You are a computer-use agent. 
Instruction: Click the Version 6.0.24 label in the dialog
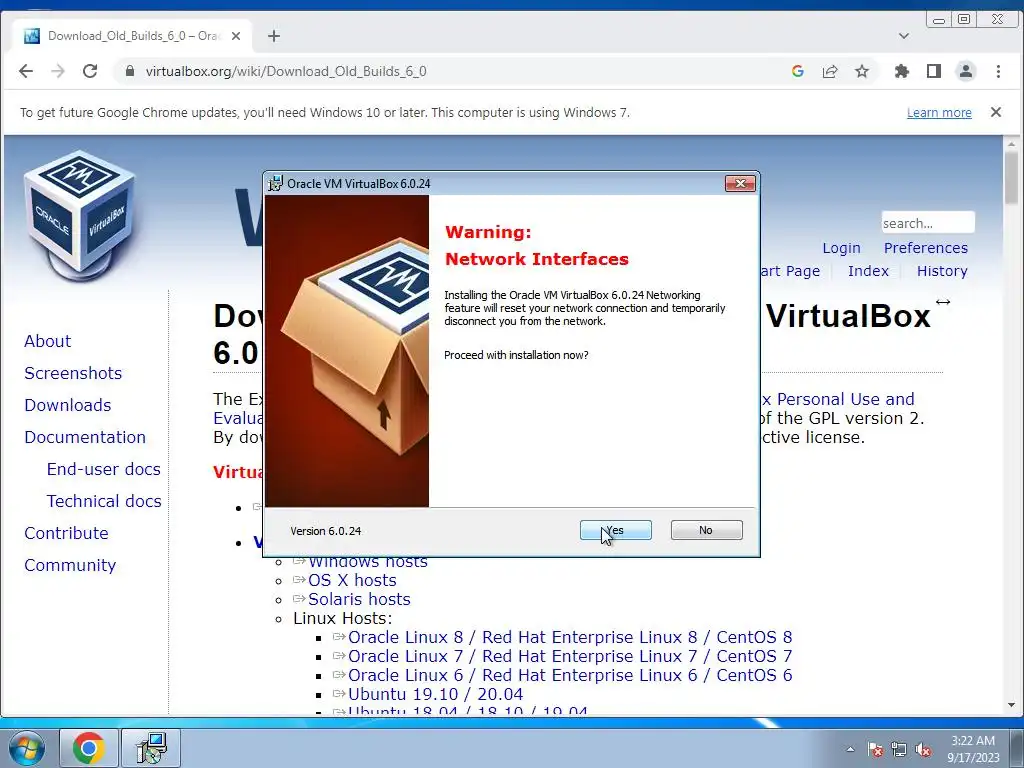tap(325, 531)
